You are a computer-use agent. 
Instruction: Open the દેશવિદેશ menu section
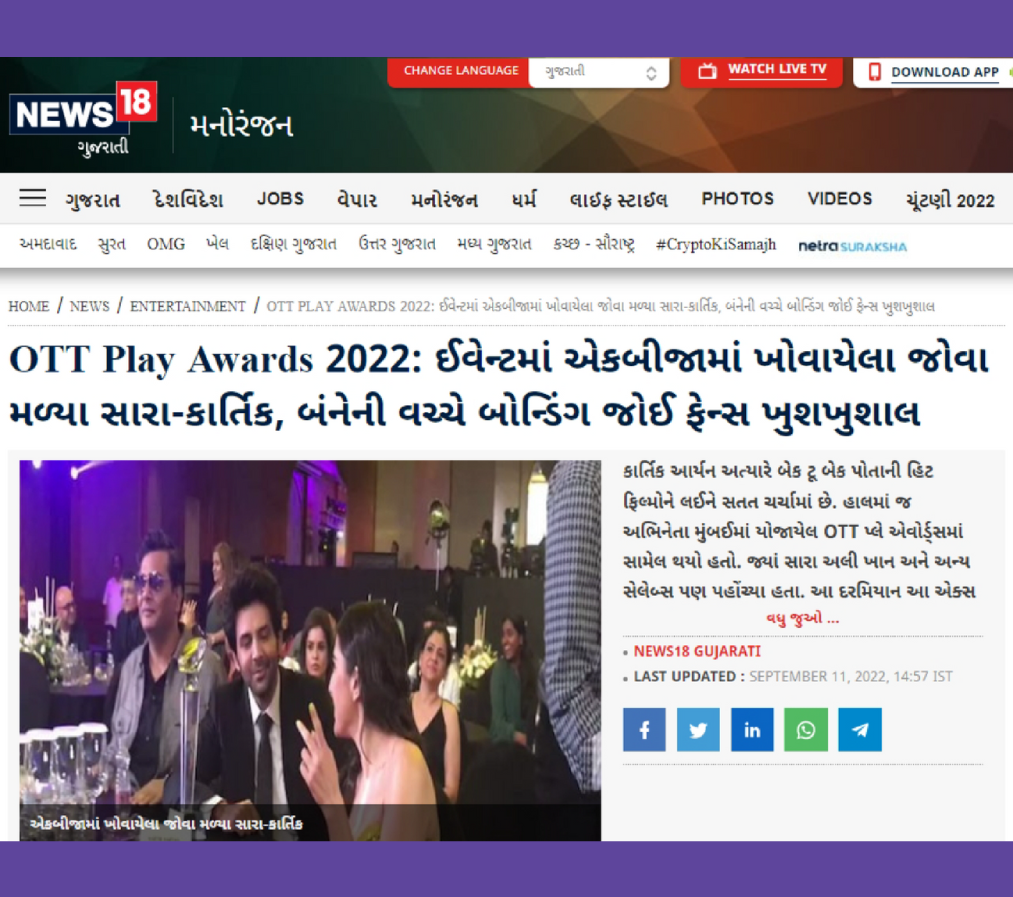pos(188,199)
